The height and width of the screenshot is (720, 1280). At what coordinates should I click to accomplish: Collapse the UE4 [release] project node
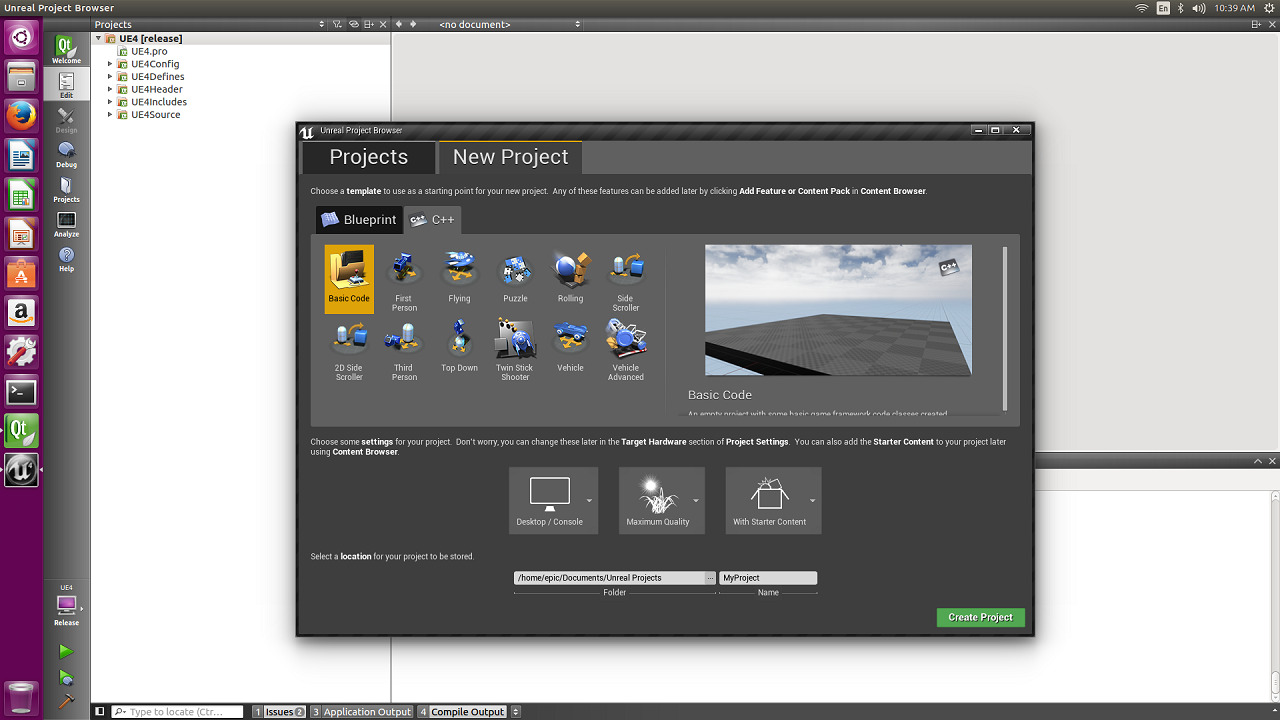click(99, 39)
